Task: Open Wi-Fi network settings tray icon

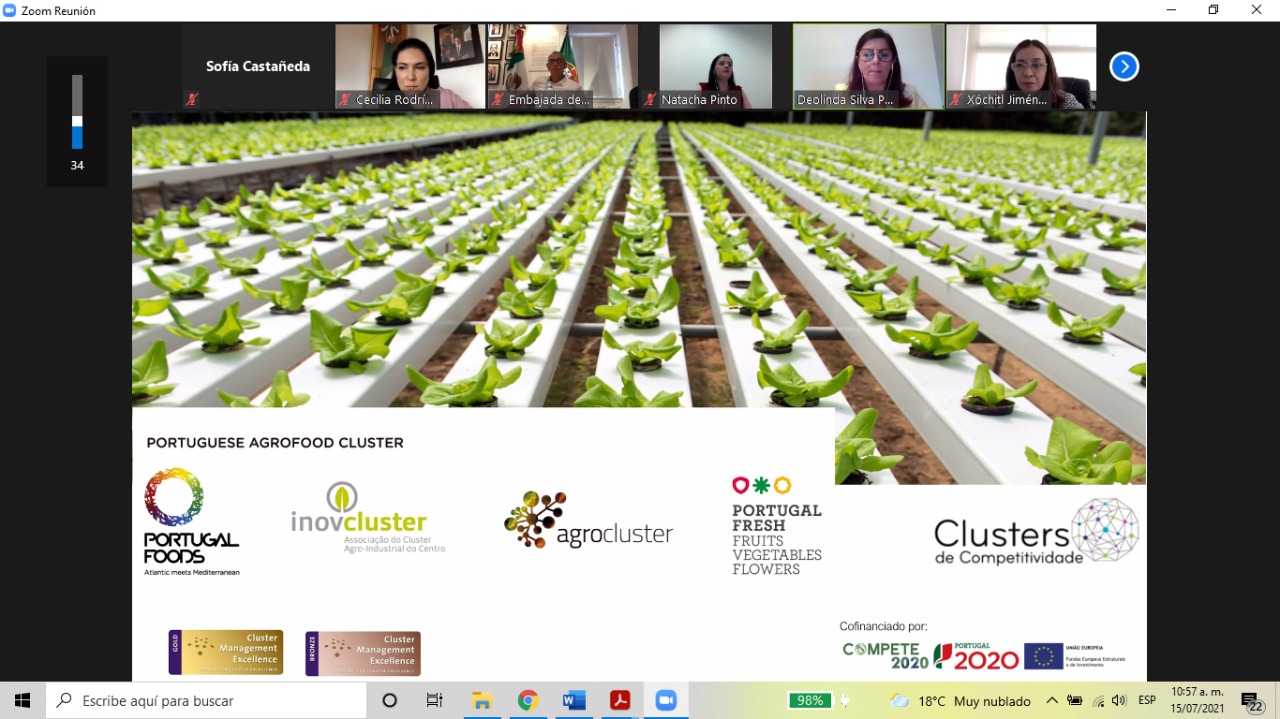Action: [x=1099, y=700]
